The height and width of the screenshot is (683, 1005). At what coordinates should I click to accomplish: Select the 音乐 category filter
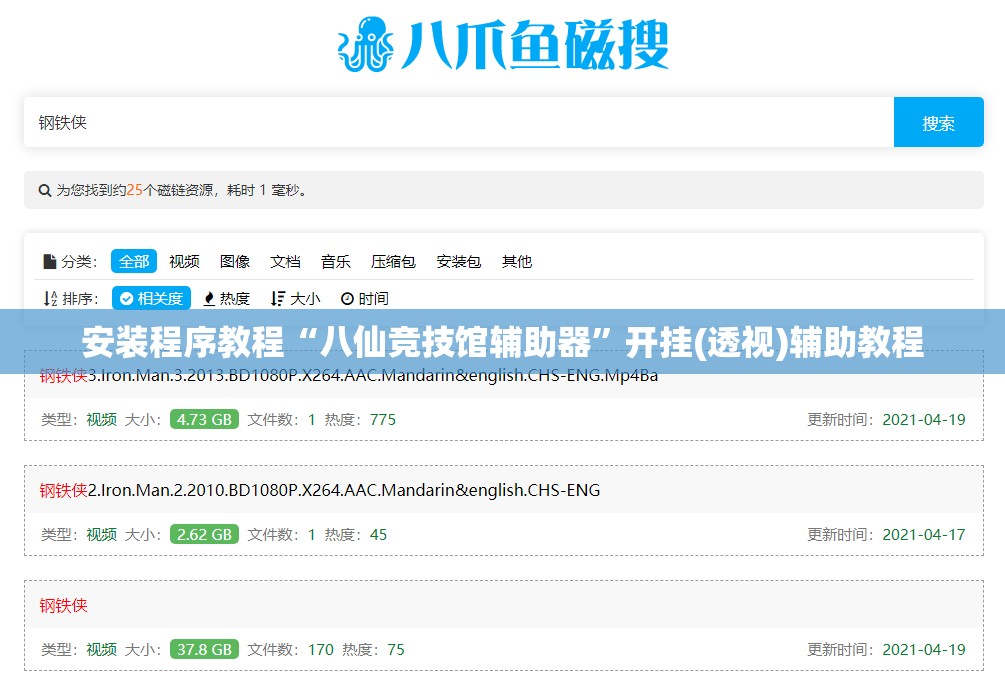[x=336, y=261]
